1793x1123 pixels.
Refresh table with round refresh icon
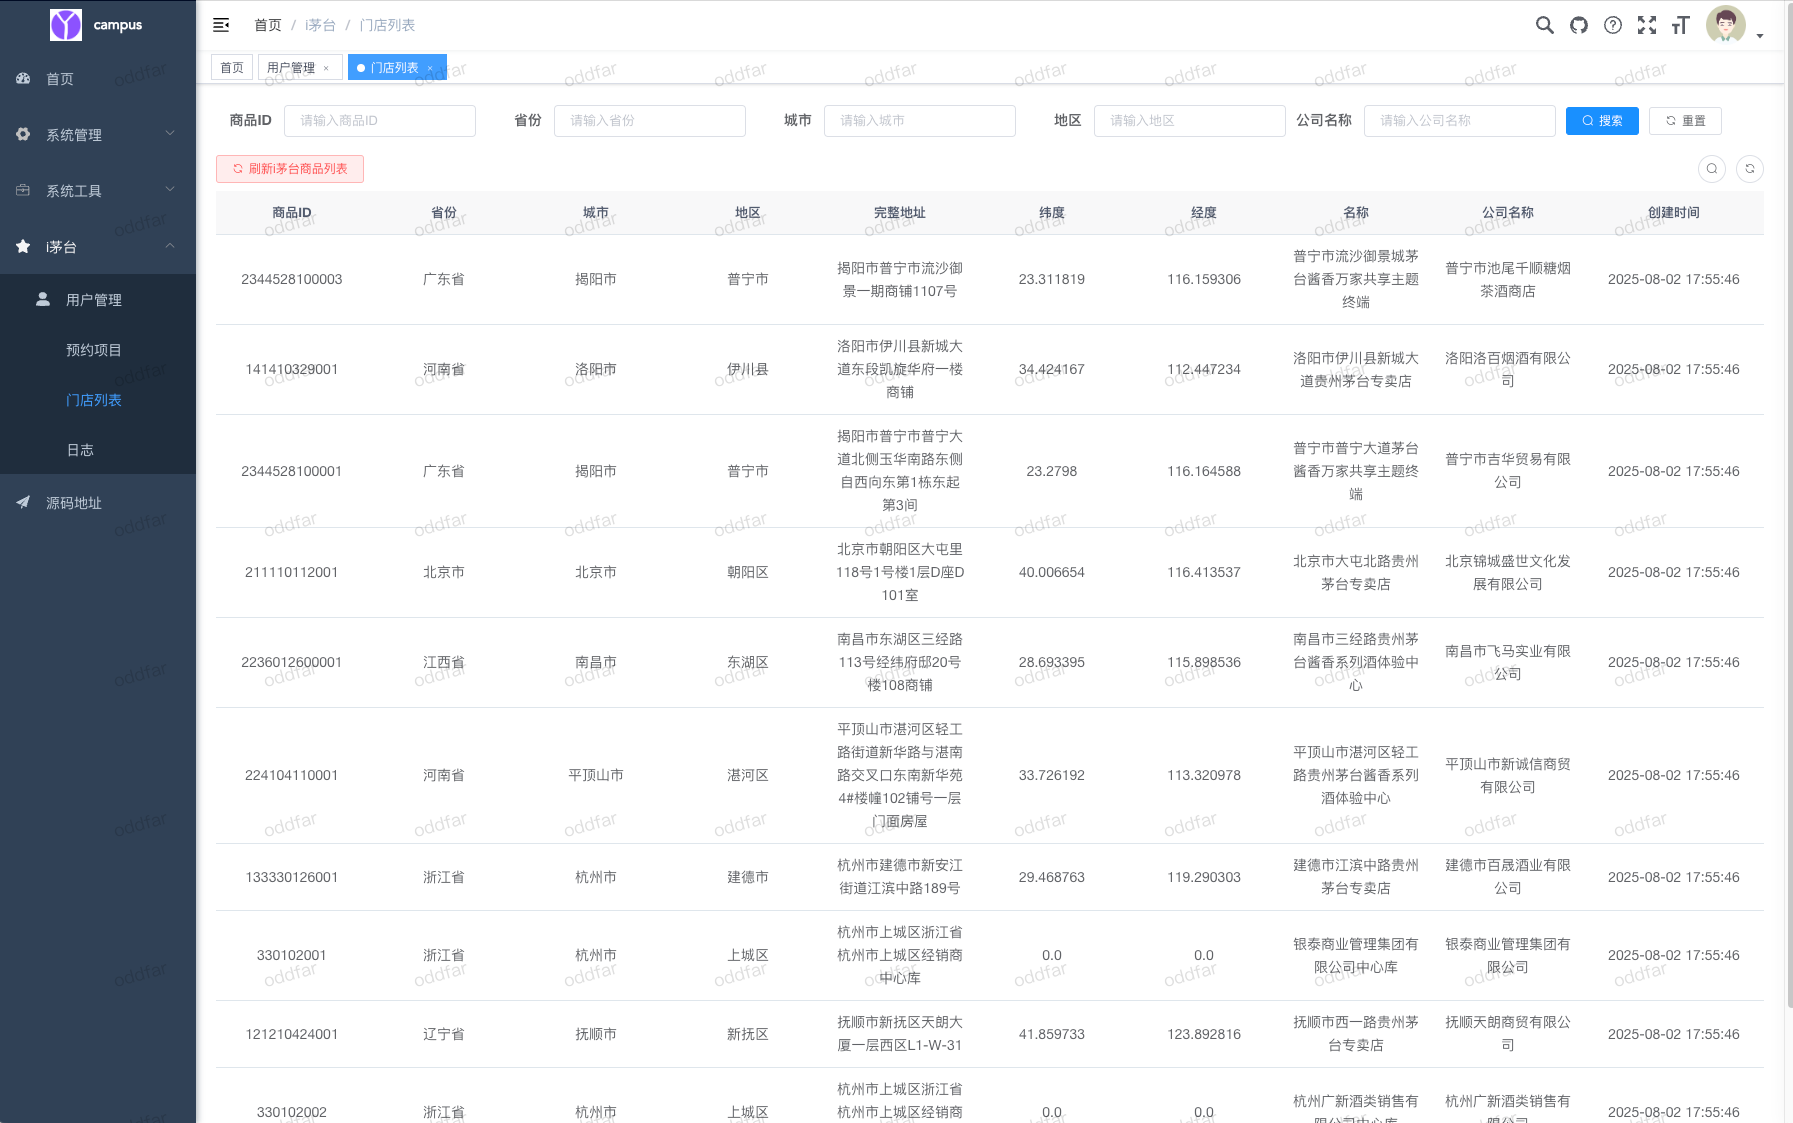point(1749,169)
